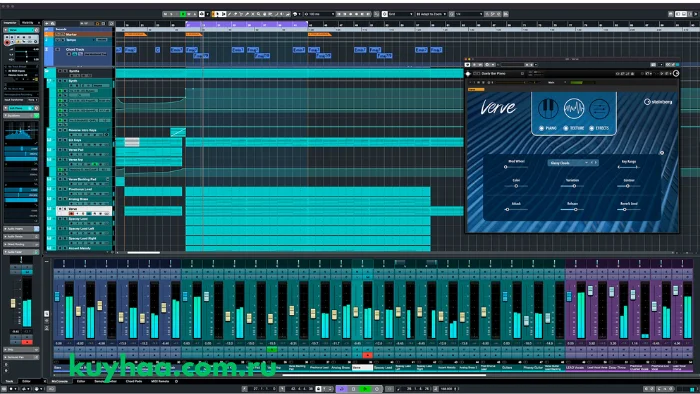The width and height of the screenshot is (700, 394).
Task: Click the red record button on Verve mixer channel
Action: 367,356
